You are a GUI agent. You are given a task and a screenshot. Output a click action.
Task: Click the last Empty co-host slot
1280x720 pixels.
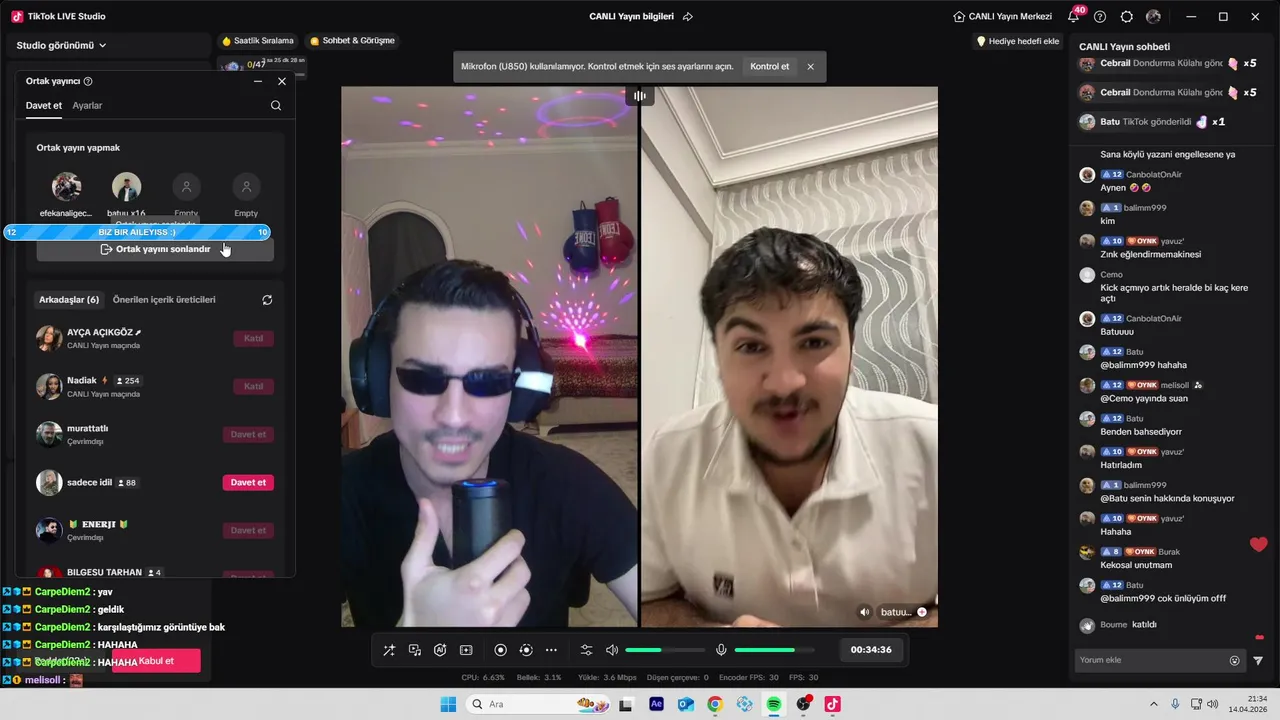pyautogui.click(x=246, y=186)
